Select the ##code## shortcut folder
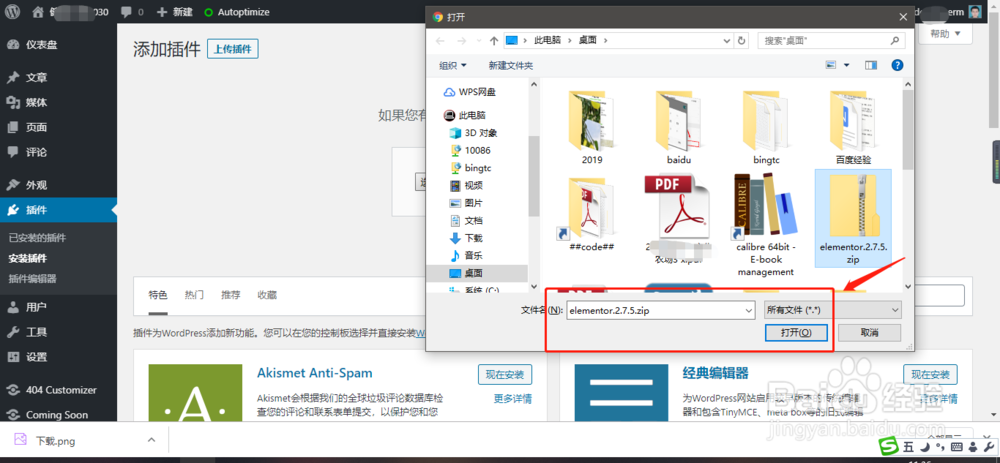1000x463 pixels. click(x=591, y=214)
